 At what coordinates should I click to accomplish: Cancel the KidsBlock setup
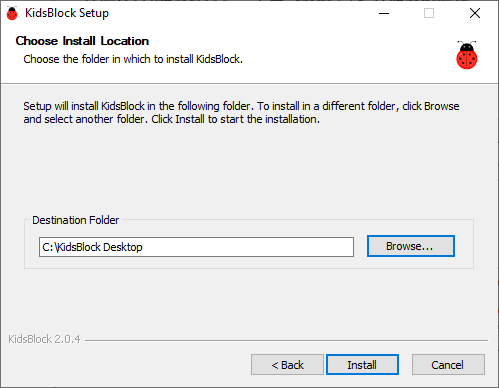(x=448, y=365)
